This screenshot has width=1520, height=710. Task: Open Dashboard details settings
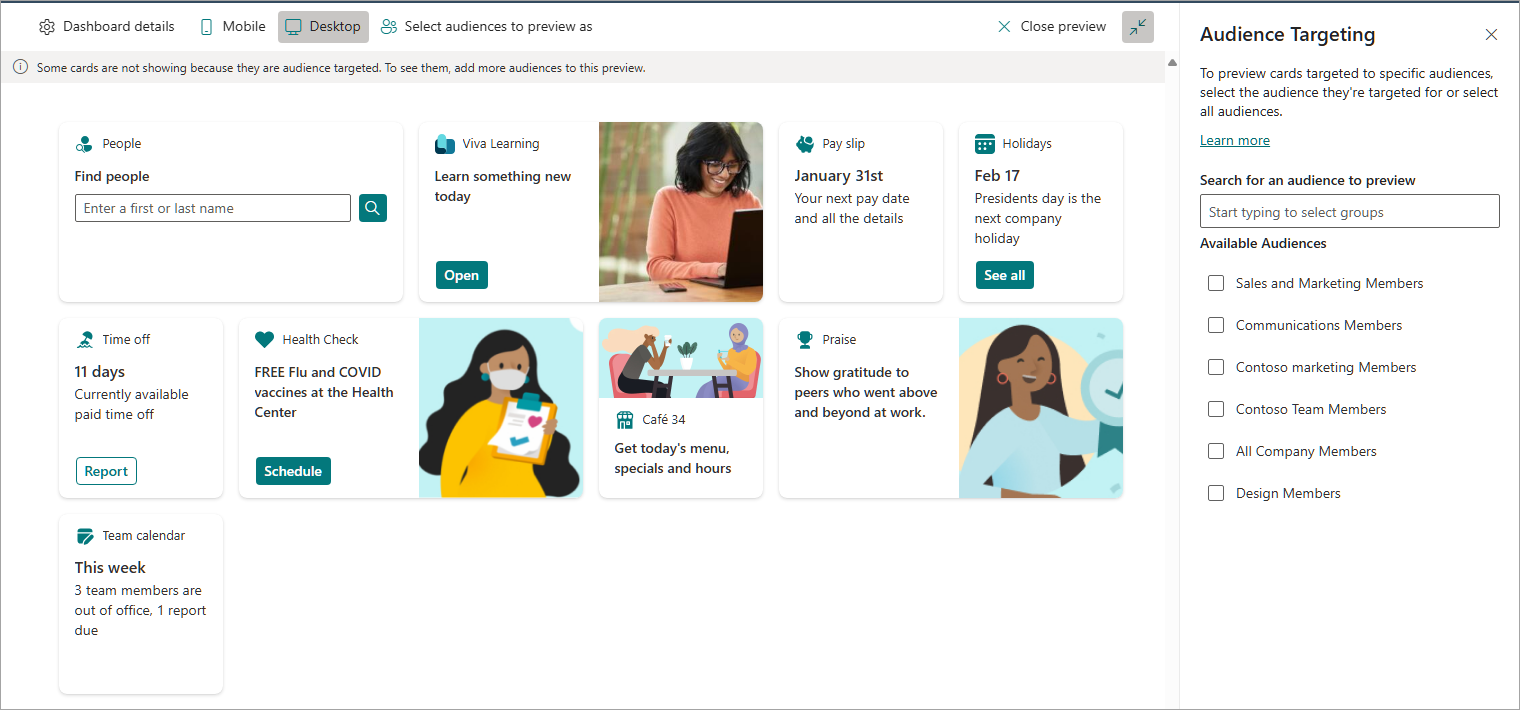tap(106, 27)
